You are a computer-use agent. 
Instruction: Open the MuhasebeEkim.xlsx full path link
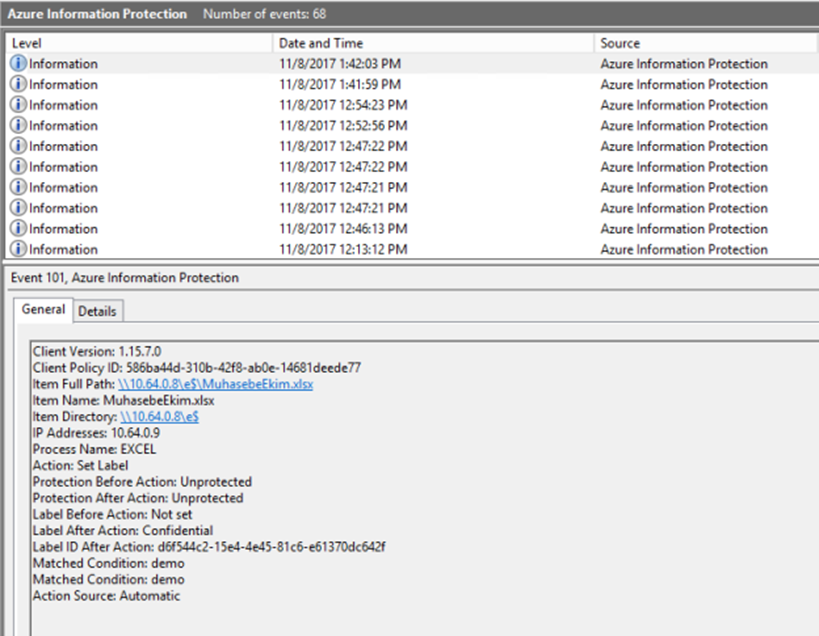(215, 384)
